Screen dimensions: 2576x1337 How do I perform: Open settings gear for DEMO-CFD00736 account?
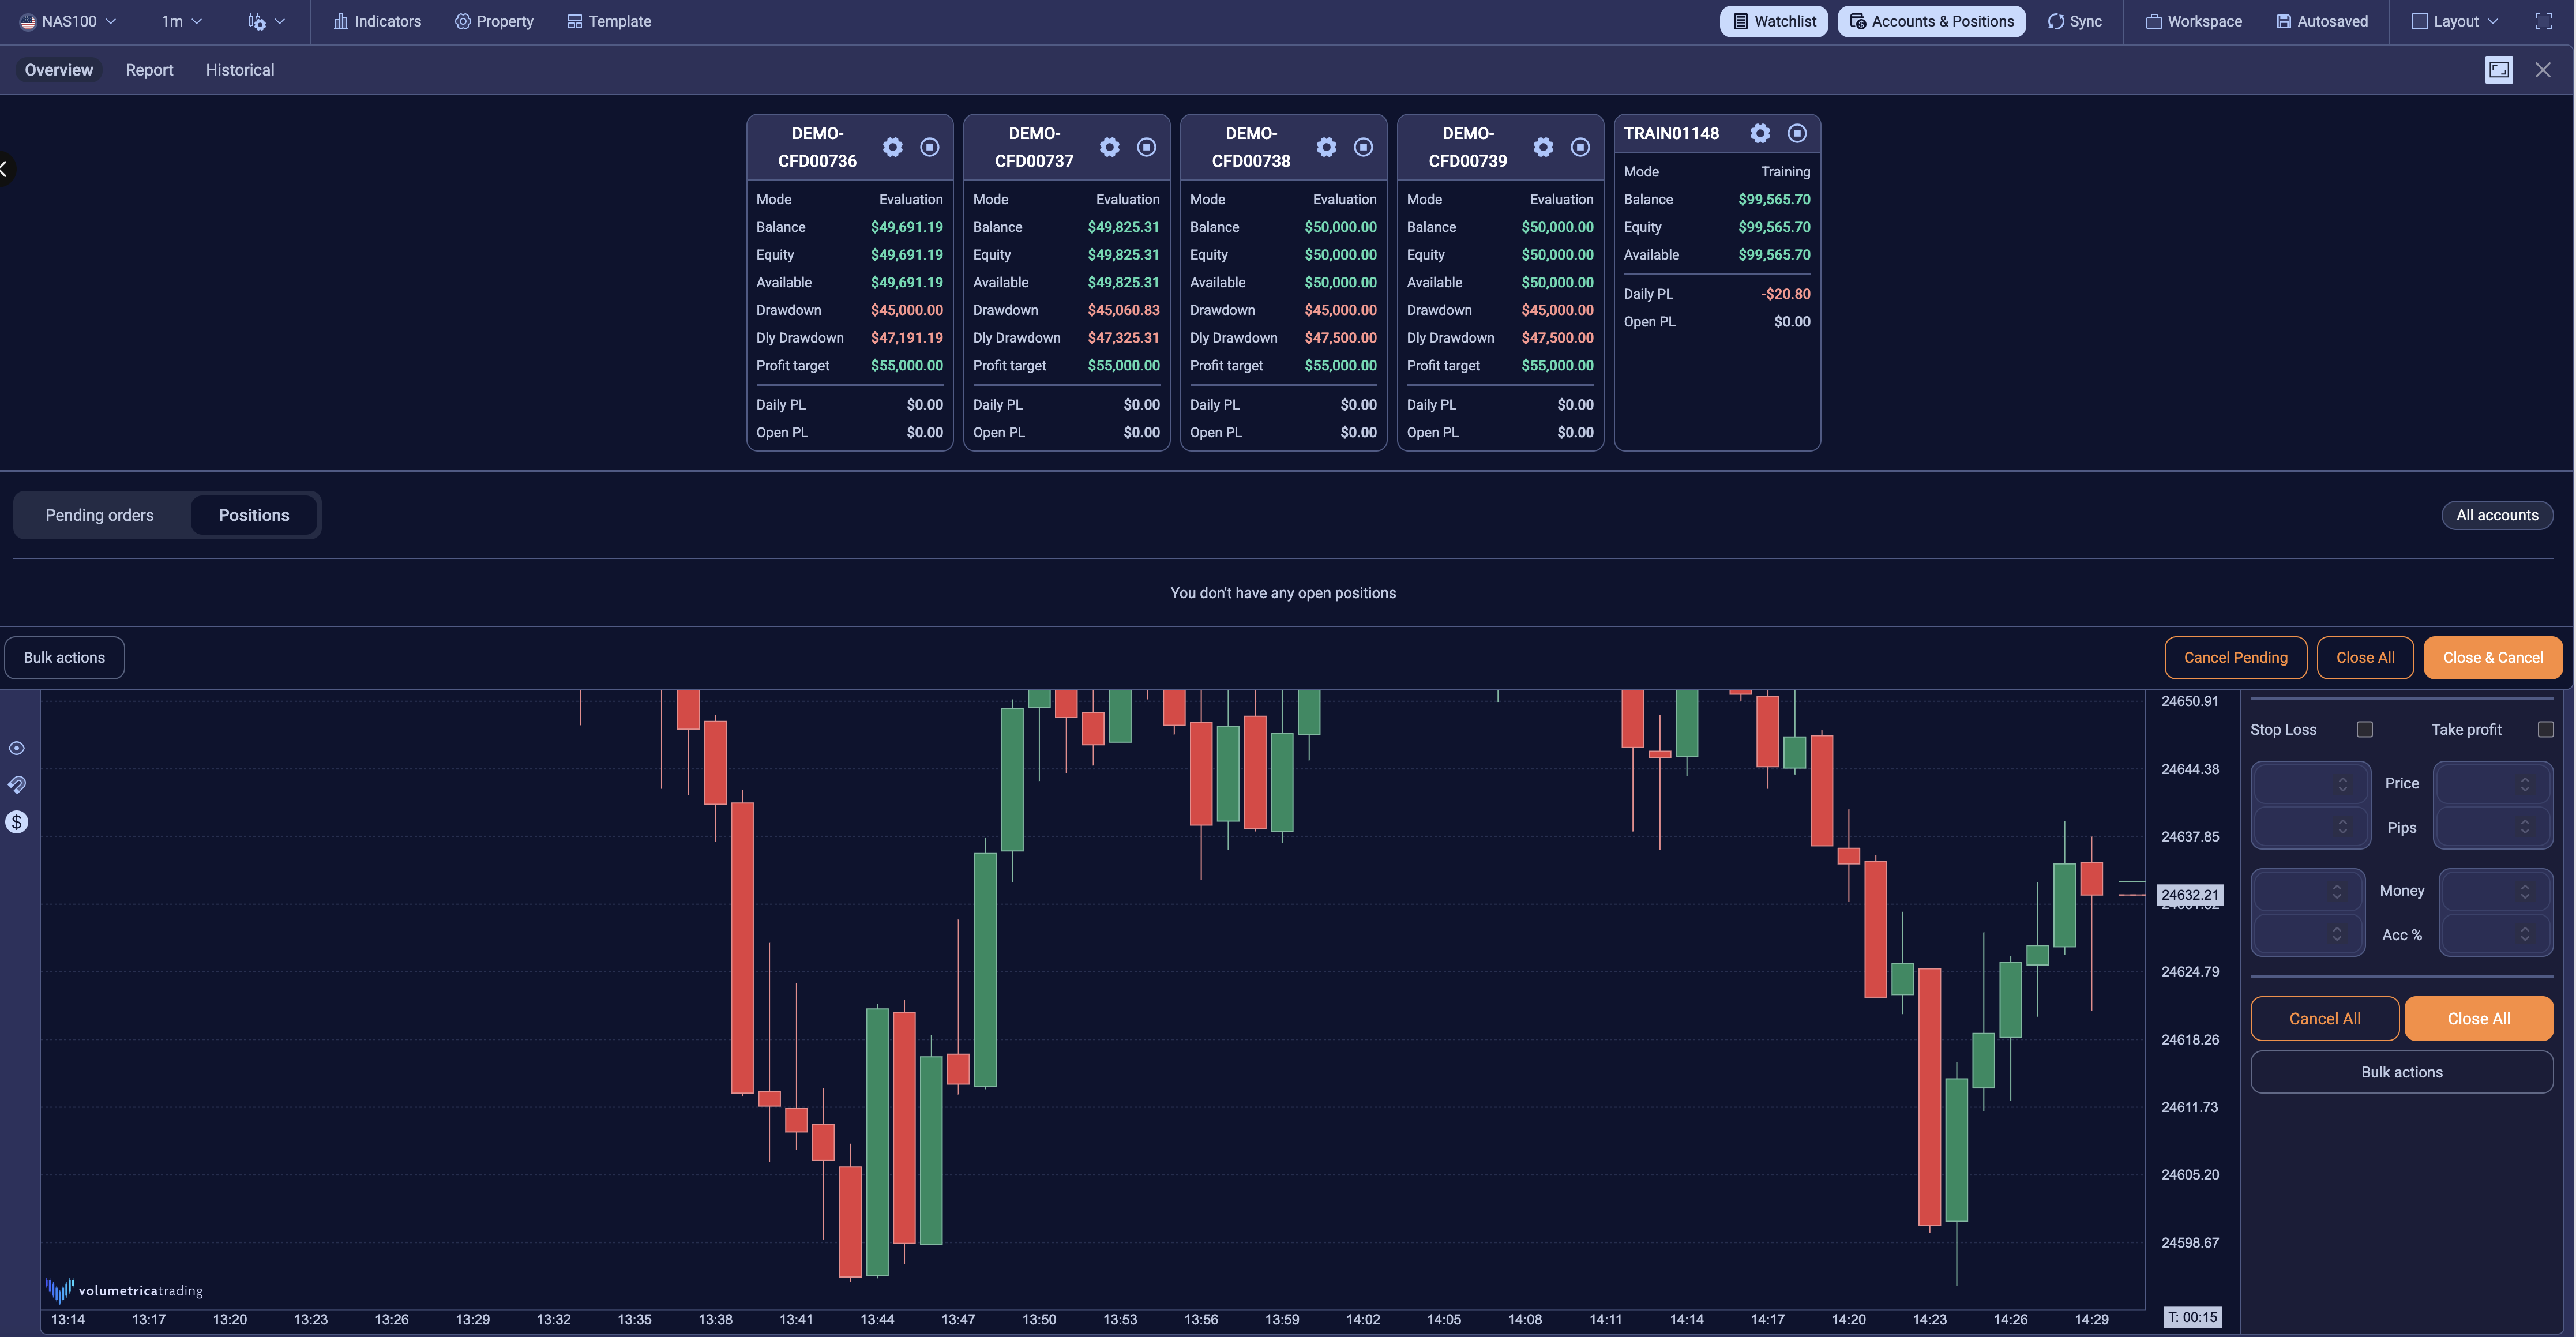892,147
